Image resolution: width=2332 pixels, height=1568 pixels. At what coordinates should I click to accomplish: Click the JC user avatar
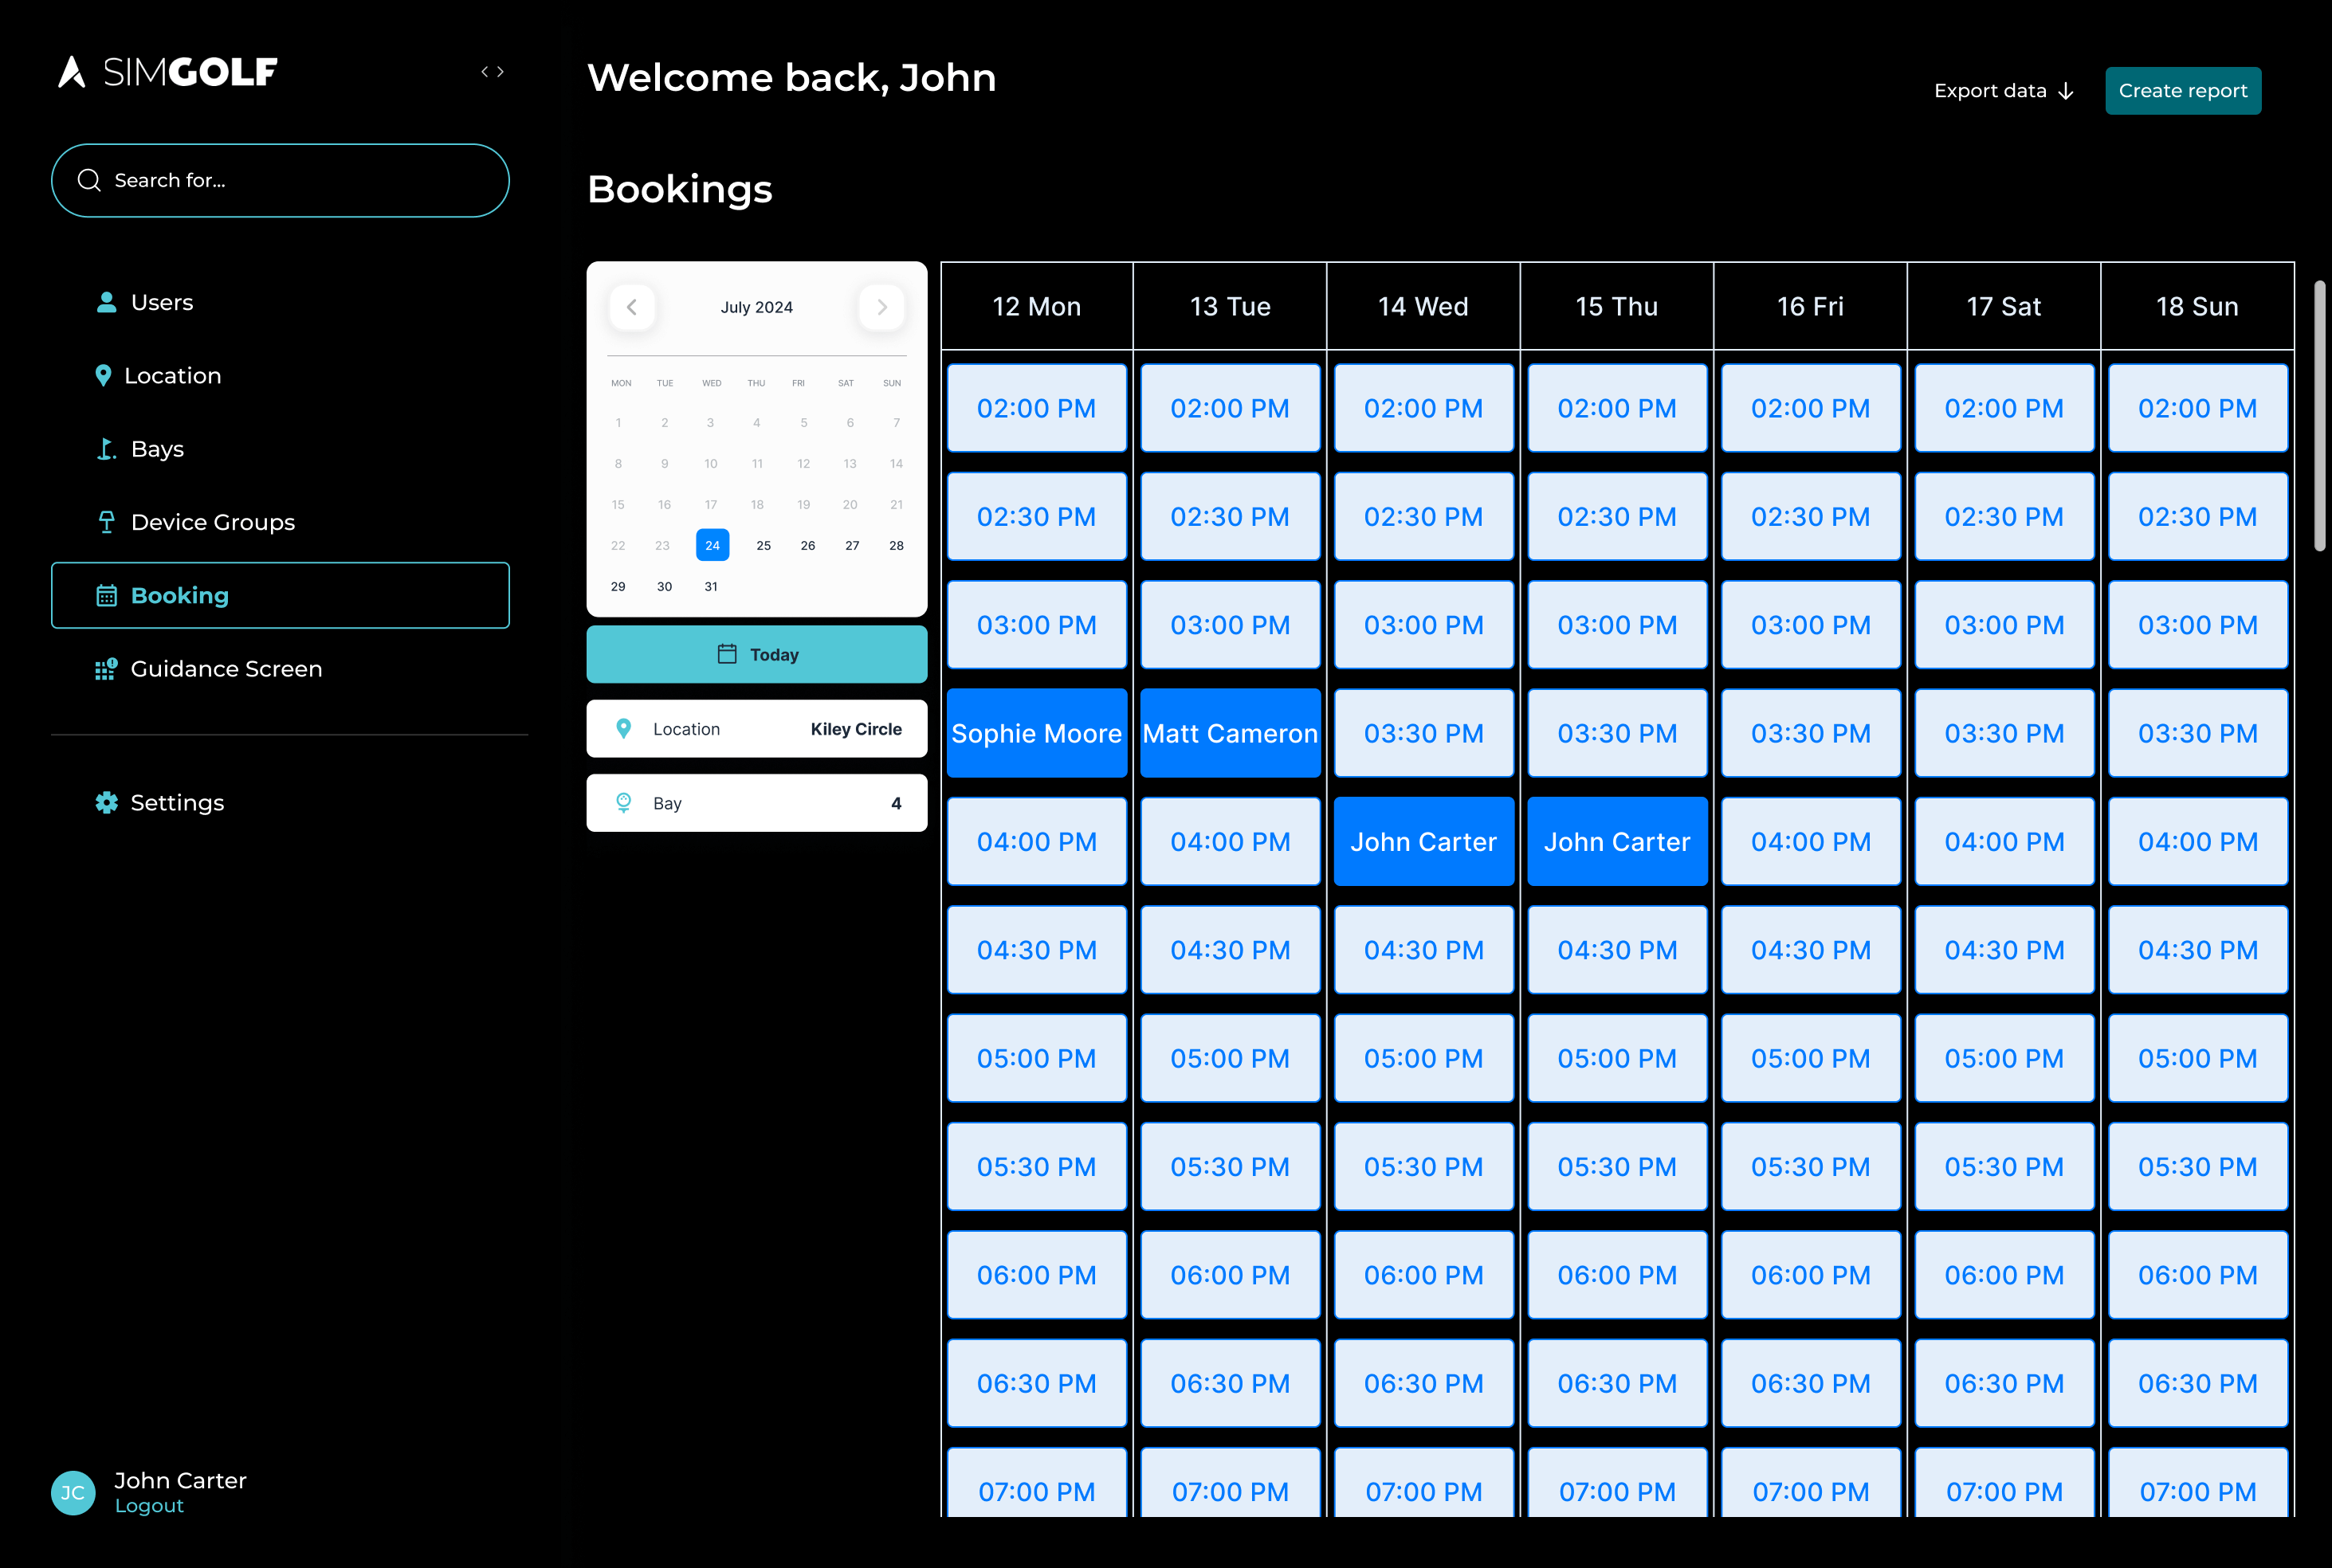[x=73, y=1492]
